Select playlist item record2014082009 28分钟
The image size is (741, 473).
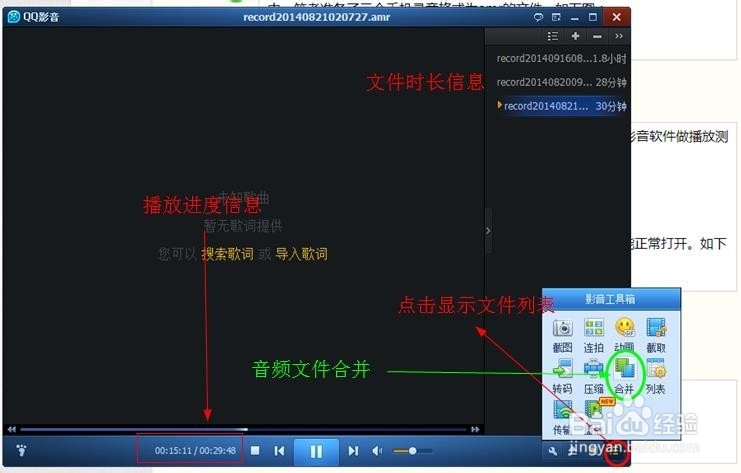point(561,82)
